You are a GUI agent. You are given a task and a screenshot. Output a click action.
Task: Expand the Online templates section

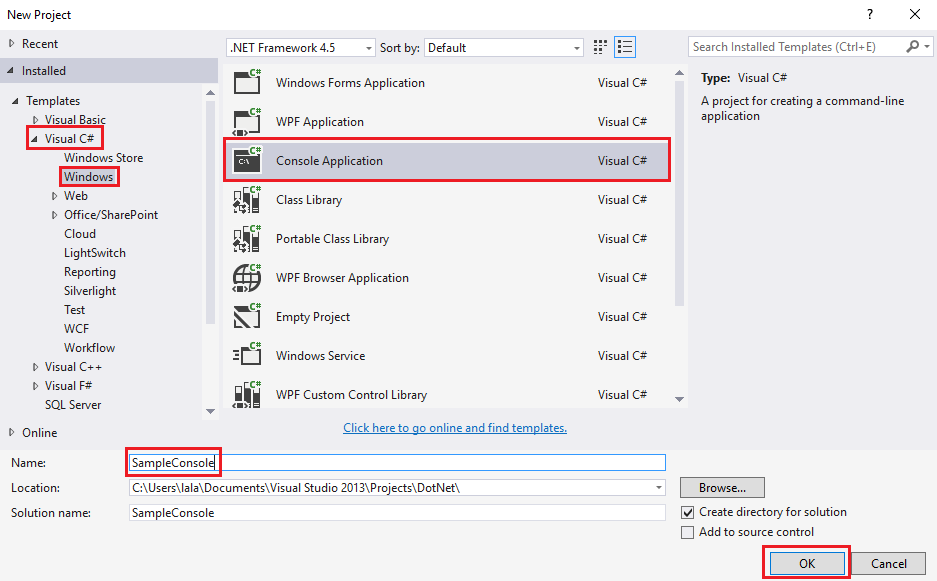pos(12,433)
